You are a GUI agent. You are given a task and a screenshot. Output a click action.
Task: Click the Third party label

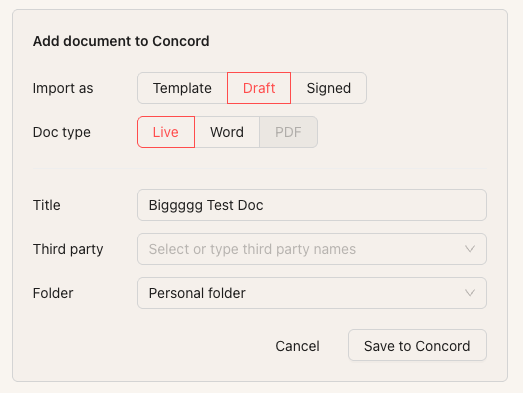68,249
